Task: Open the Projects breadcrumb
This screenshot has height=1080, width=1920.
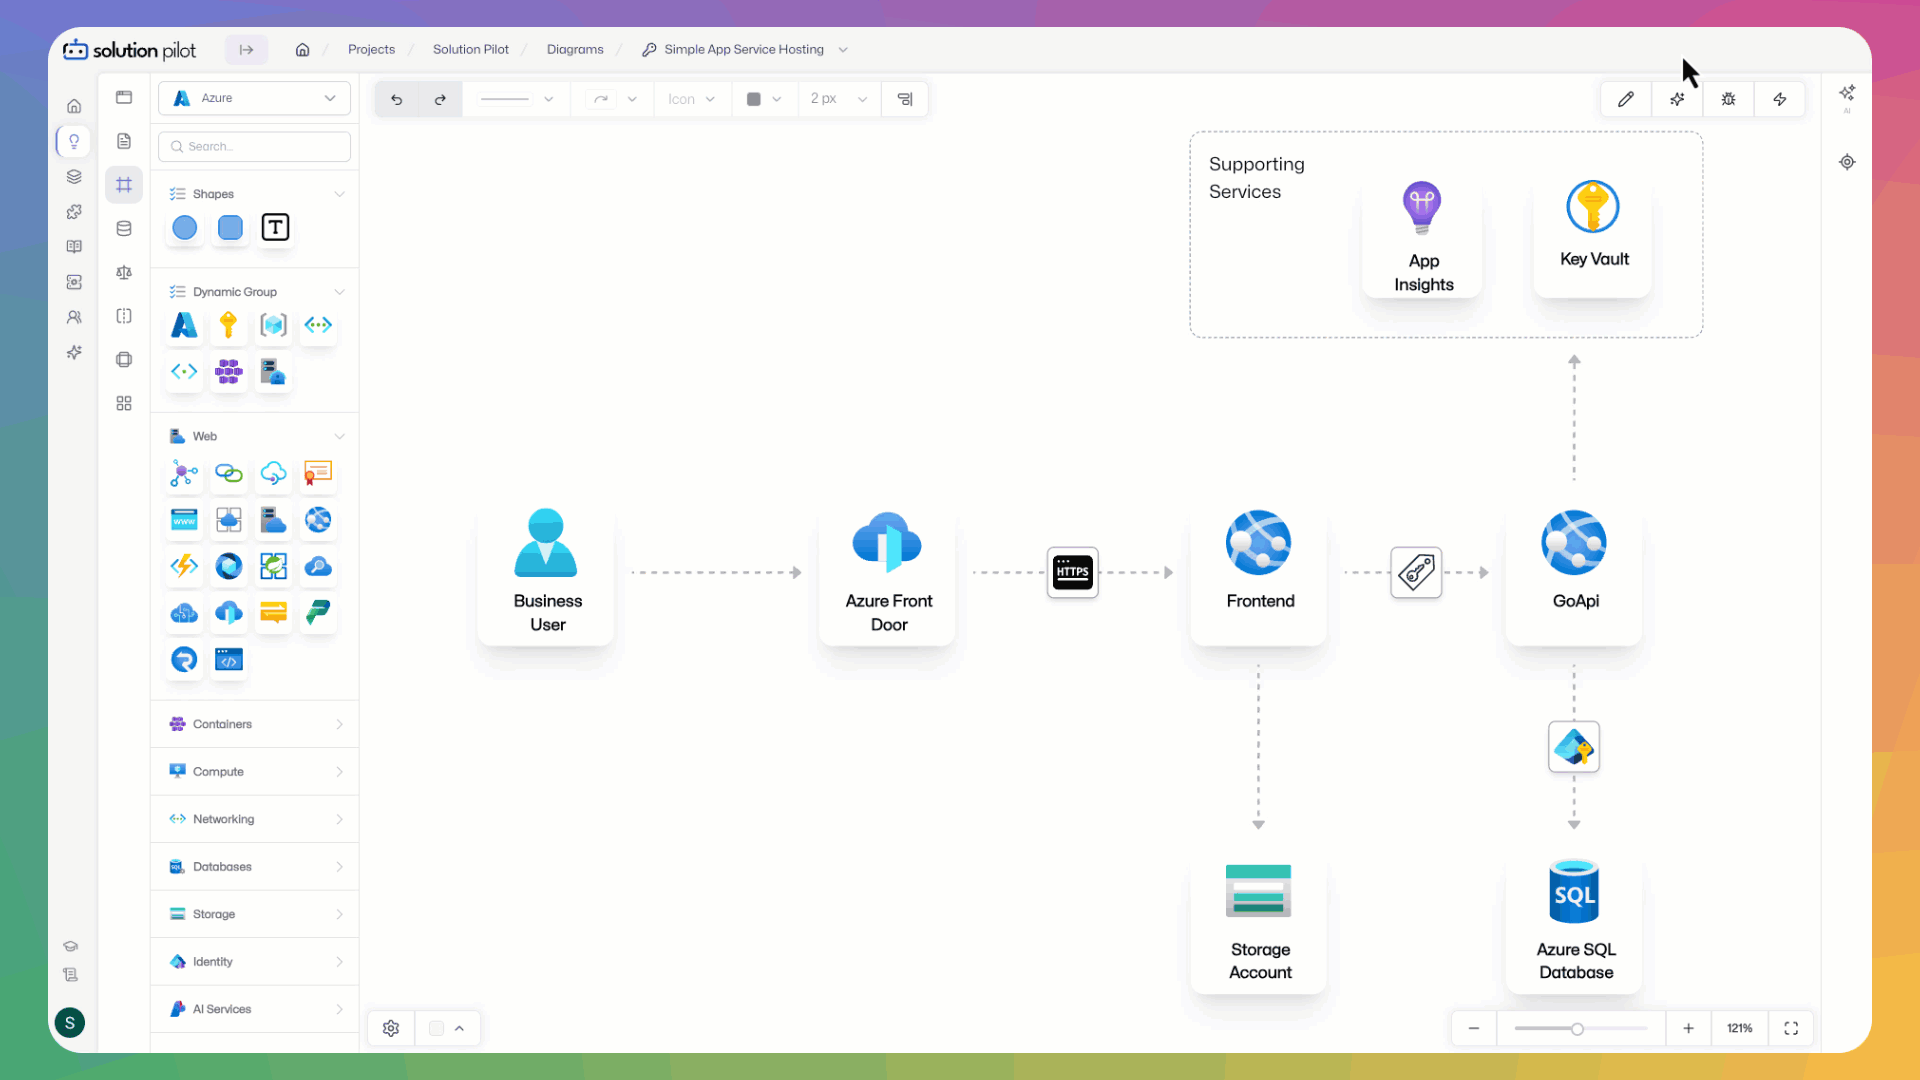Action: pyautogui.click(x=371, y=49)
